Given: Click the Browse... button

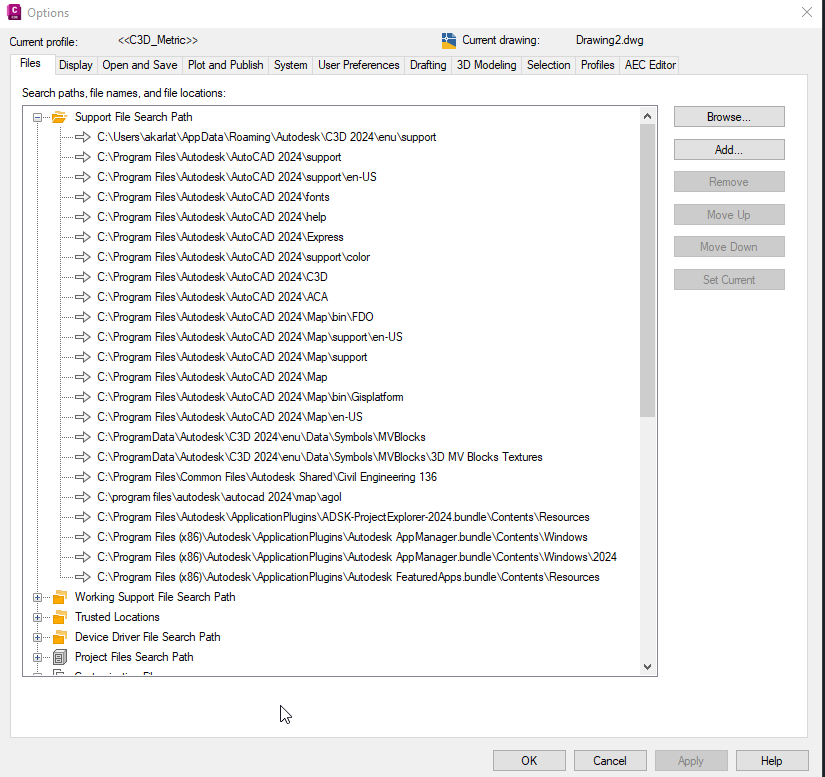Looking at the screenshot, I should click(x=729, y=117).
